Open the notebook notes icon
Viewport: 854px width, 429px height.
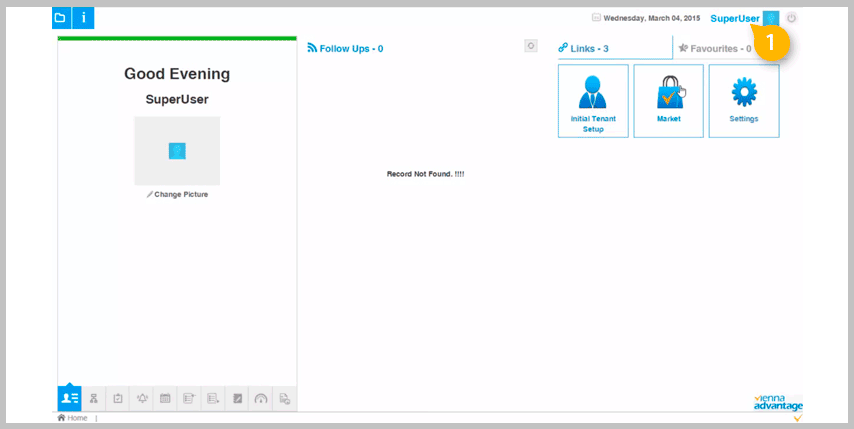237,399
